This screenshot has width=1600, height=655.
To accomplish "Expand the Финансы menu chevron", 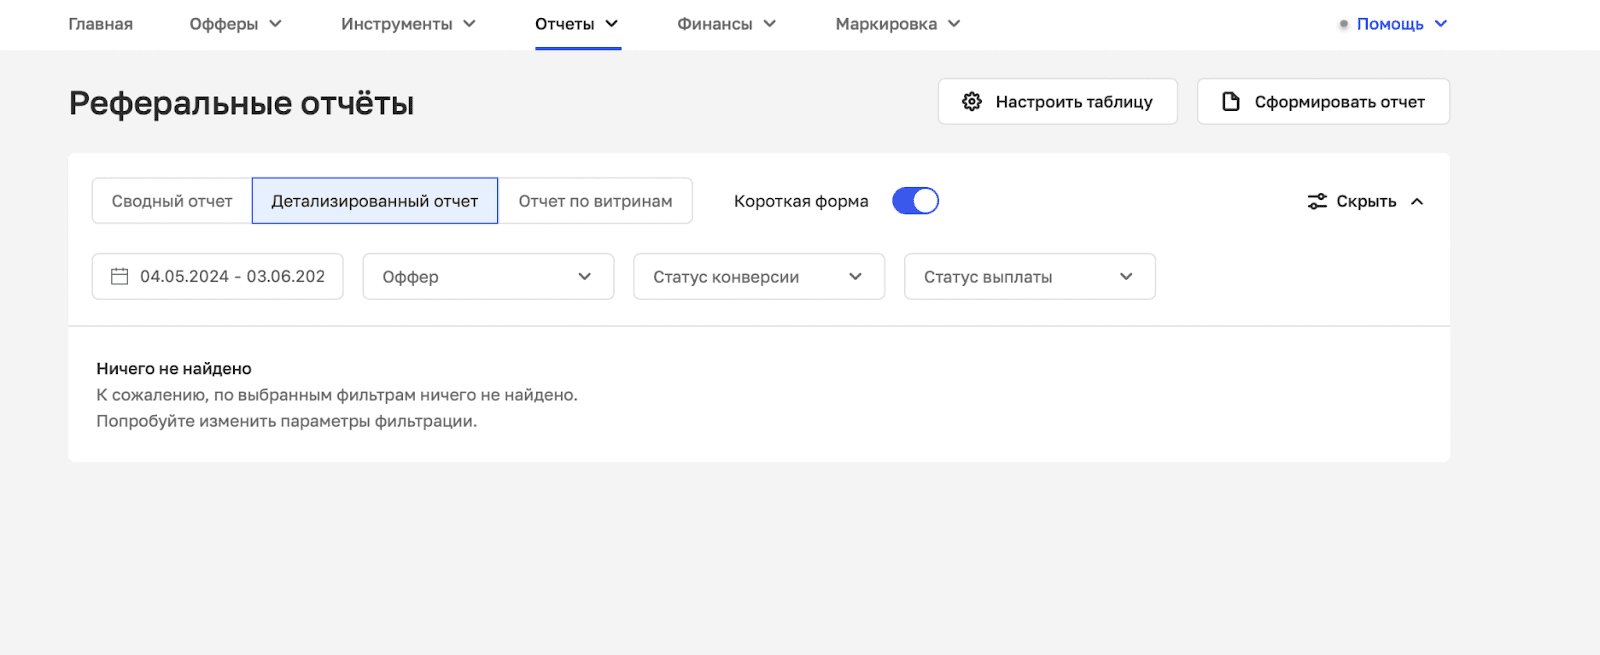I will pos(769,24).
